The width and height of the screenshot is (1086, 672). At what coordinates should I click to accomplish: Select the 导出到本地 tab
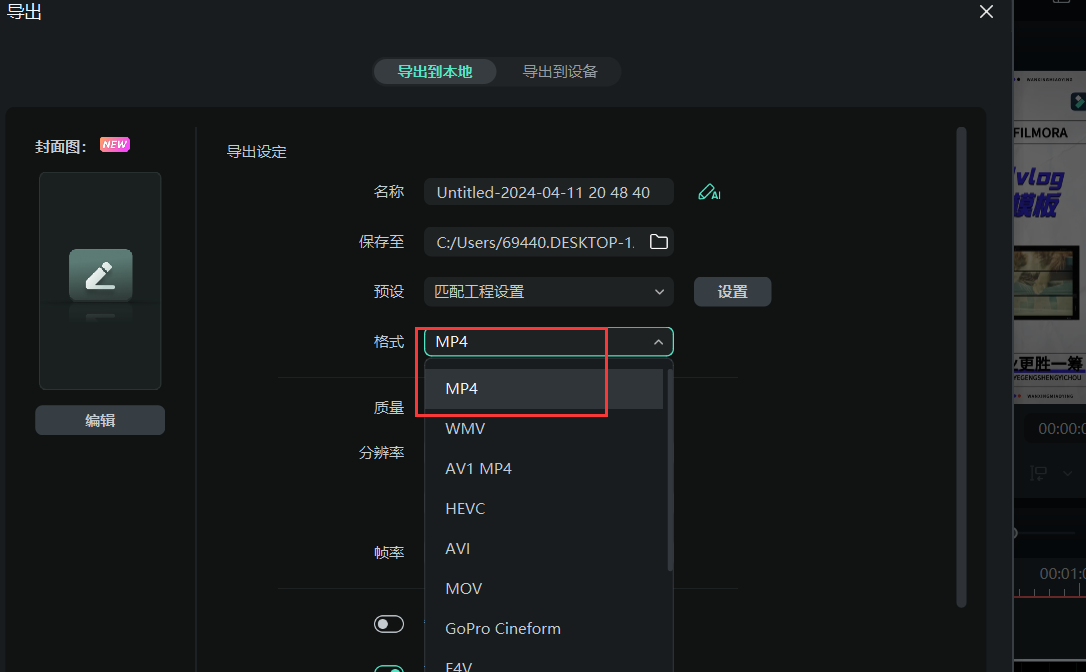click(435, 72)
